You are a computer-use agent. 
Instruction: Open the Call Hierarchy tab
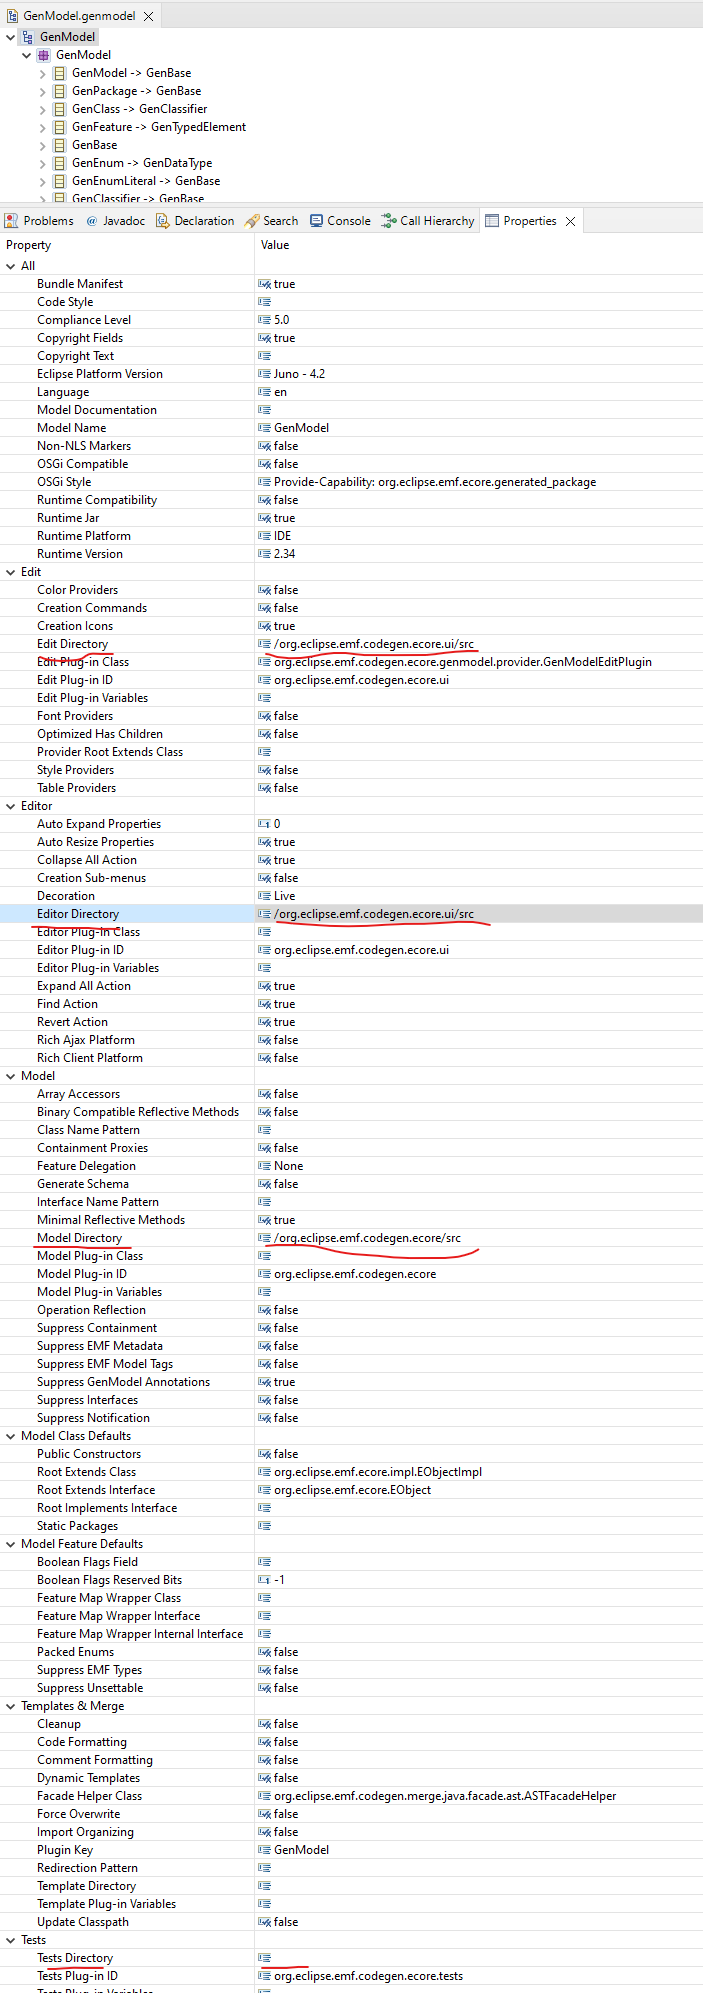tap(428, 221)
